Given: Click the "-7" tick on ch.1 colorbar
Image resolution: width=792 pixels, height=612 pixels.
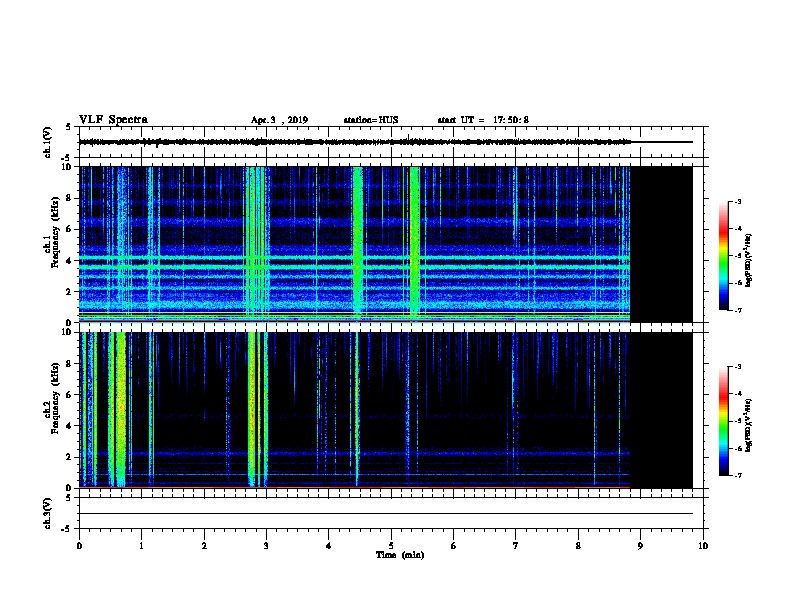Looking at the screenshot, I should [737, 310].
